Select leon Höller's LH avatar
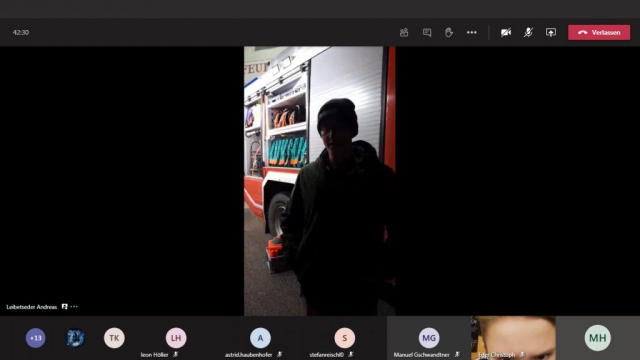 [x=176, y=338]
